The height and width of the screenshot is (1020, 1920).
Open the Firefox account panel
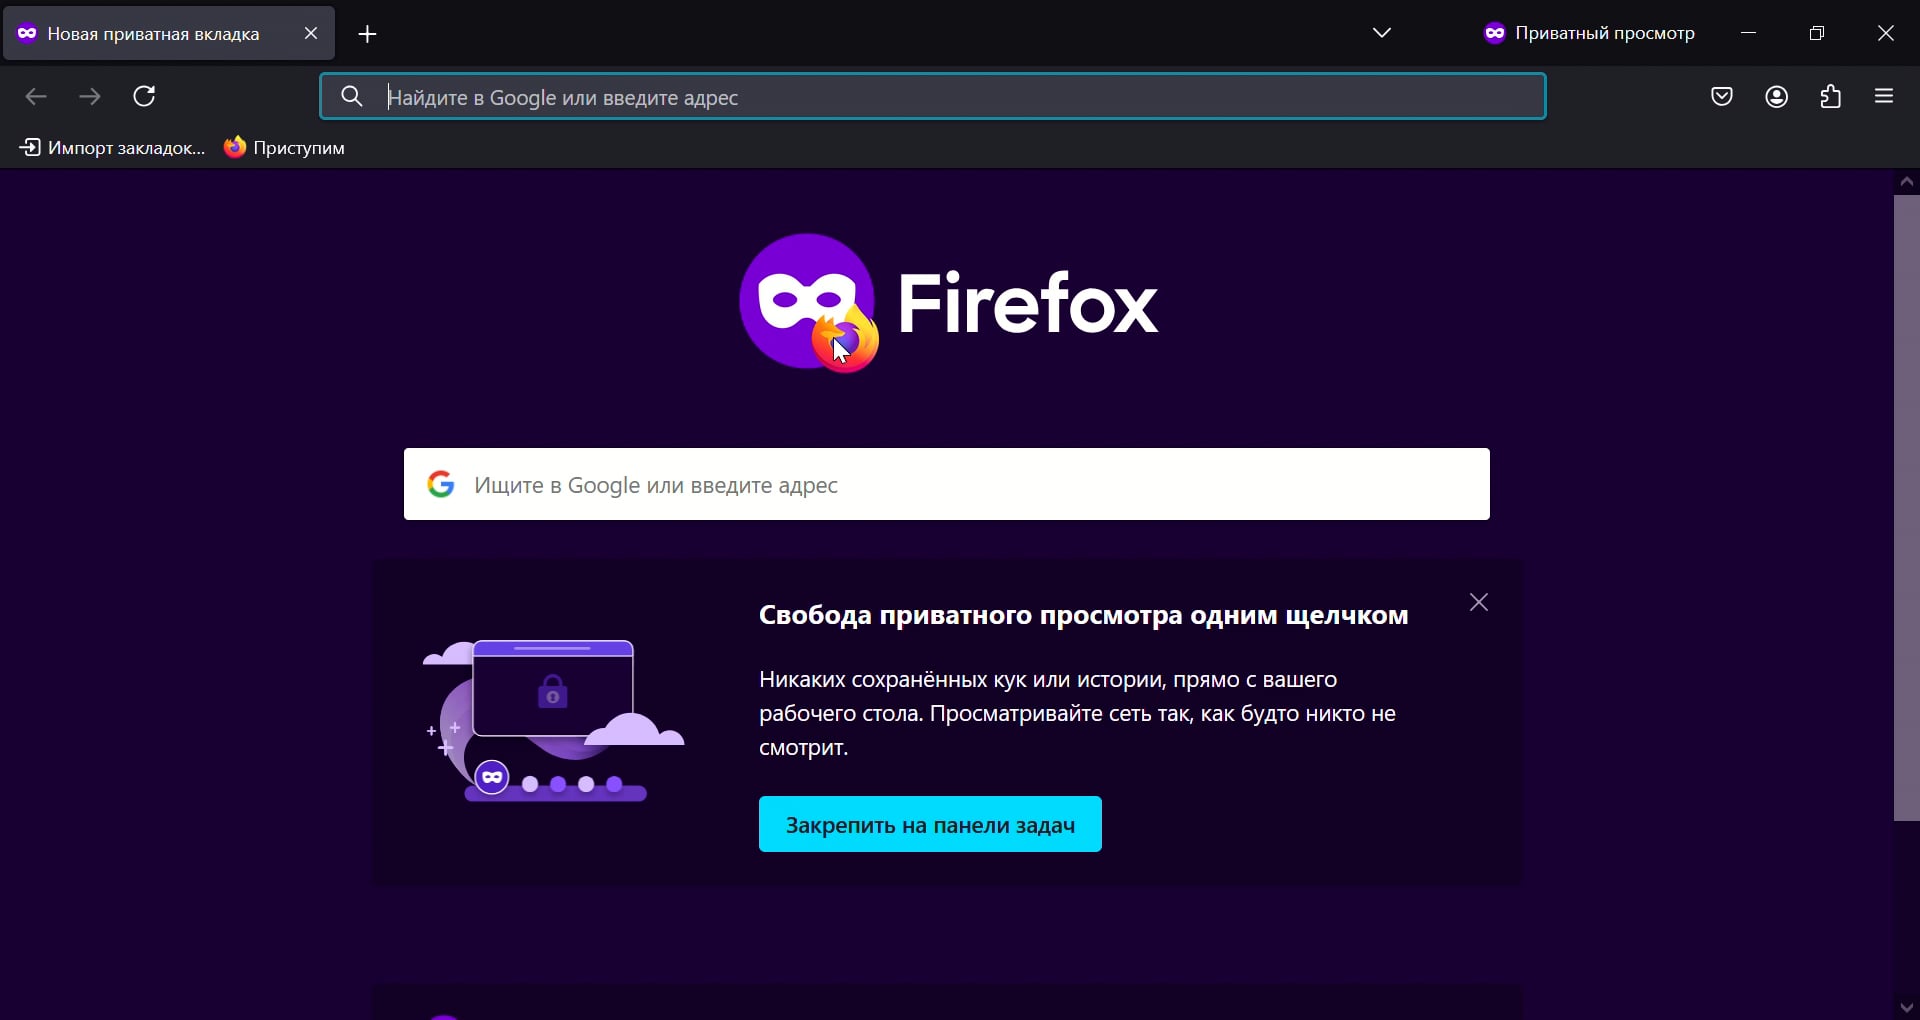pos(1776,96)
